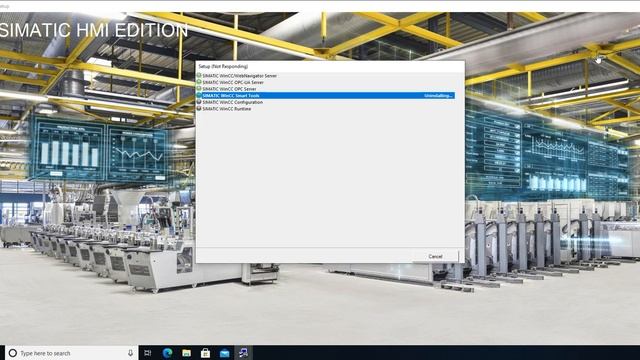The height and width of the screenshot is (360, 640).
Task: Open File Explorer from the taskbar
Action: coord(187,353)
